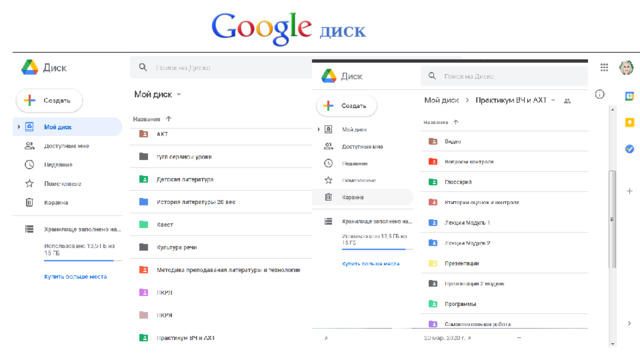Select Недавние in right window sidebar

(x=363, y=163)
